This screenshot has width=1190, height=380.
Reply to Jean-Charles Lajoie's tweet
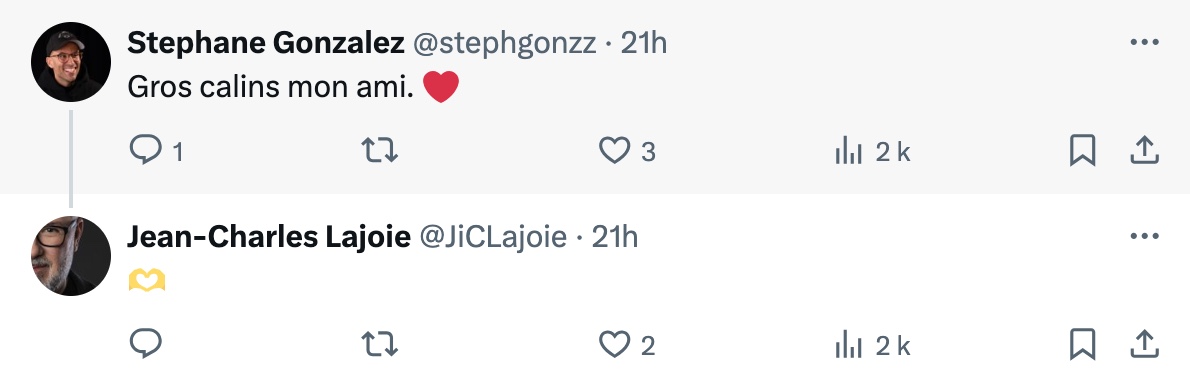coord(146,344)
